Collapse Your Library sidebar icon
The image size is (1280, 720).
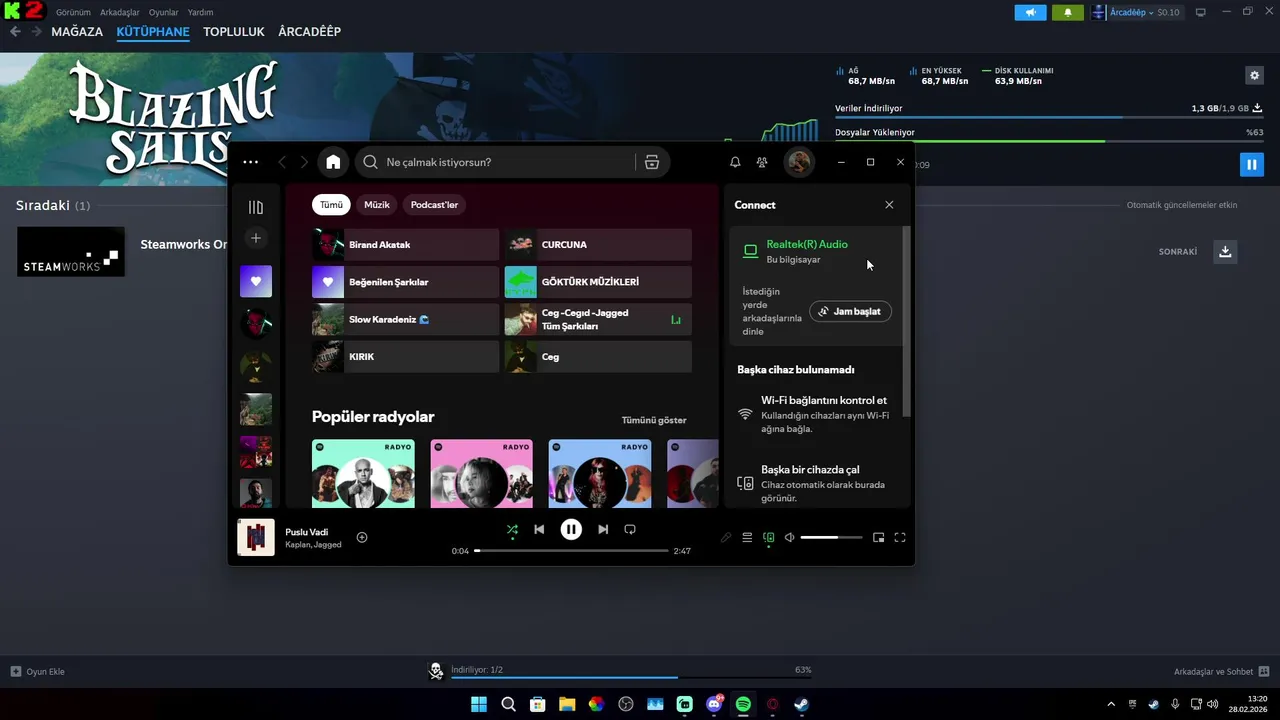pyautogui.click(x=256, y=207)
